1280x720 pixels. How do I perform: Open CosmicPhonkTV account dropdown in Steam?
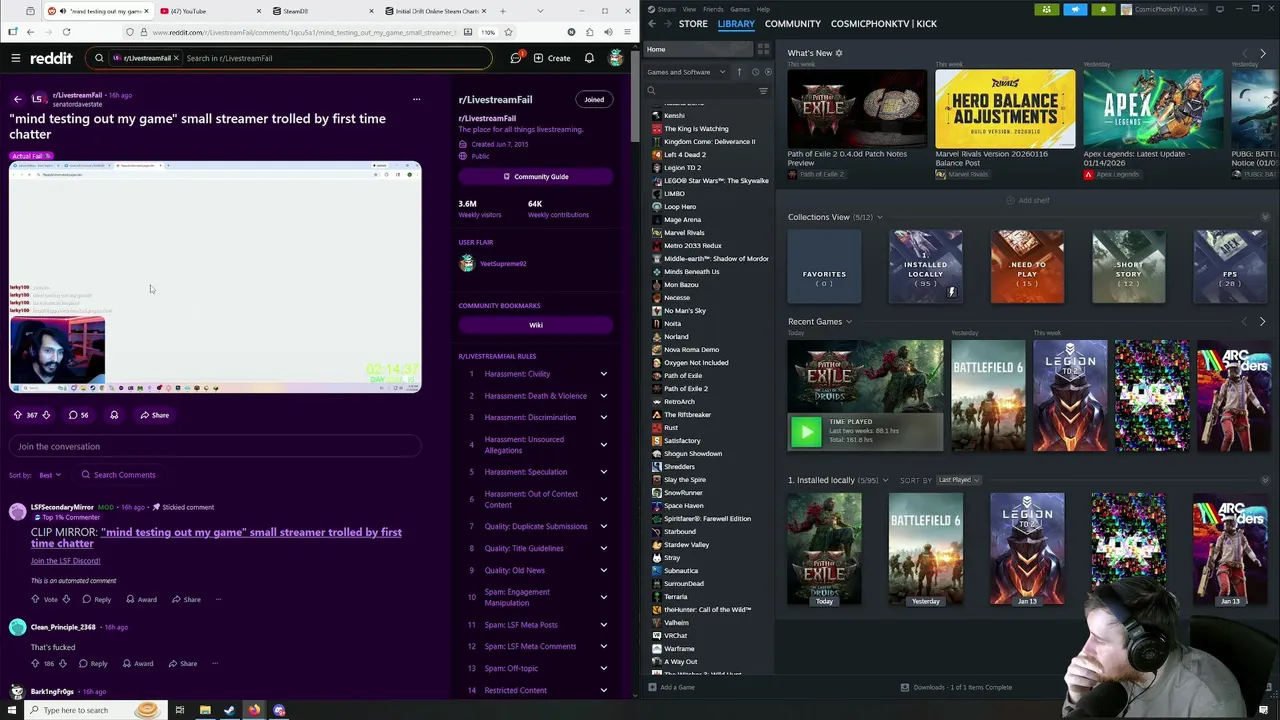click(1164, 9)
